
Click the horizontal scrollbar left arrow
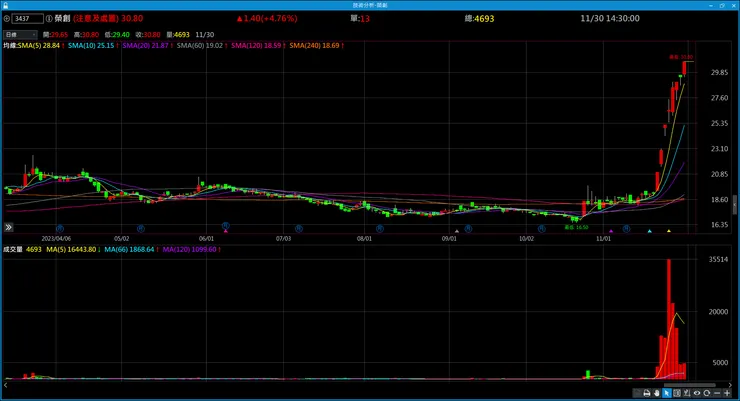click(x=5, y=385)
